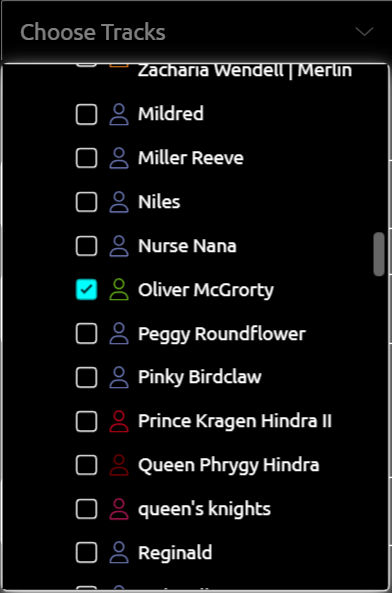This screenshot has height=593, width=392.
Task: Click the track list scrollbar thumb
Action: point(379,254)
